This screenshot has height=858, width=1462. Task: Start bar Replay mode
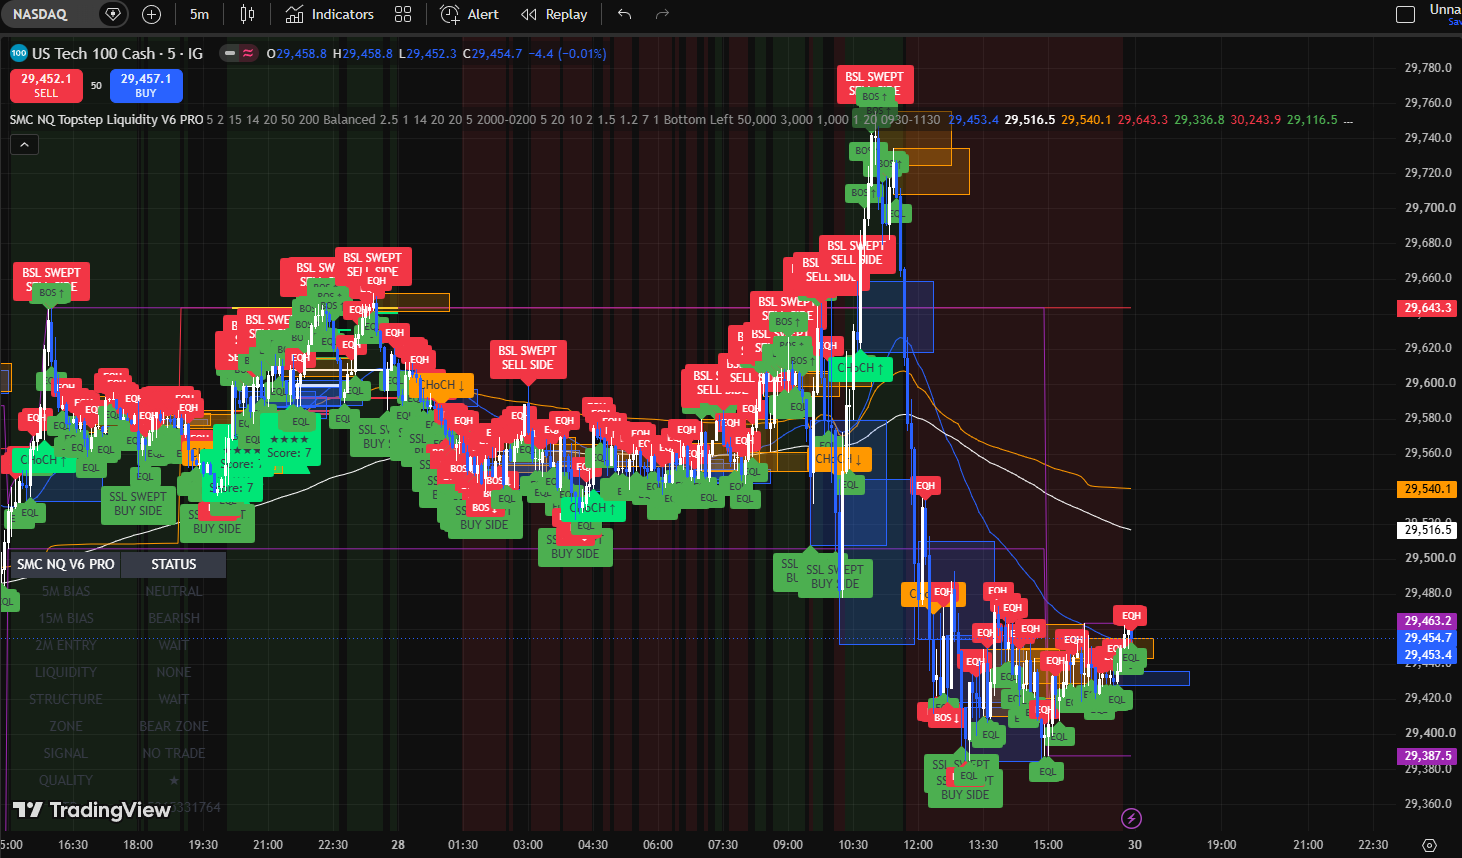[x=554, y=14]
